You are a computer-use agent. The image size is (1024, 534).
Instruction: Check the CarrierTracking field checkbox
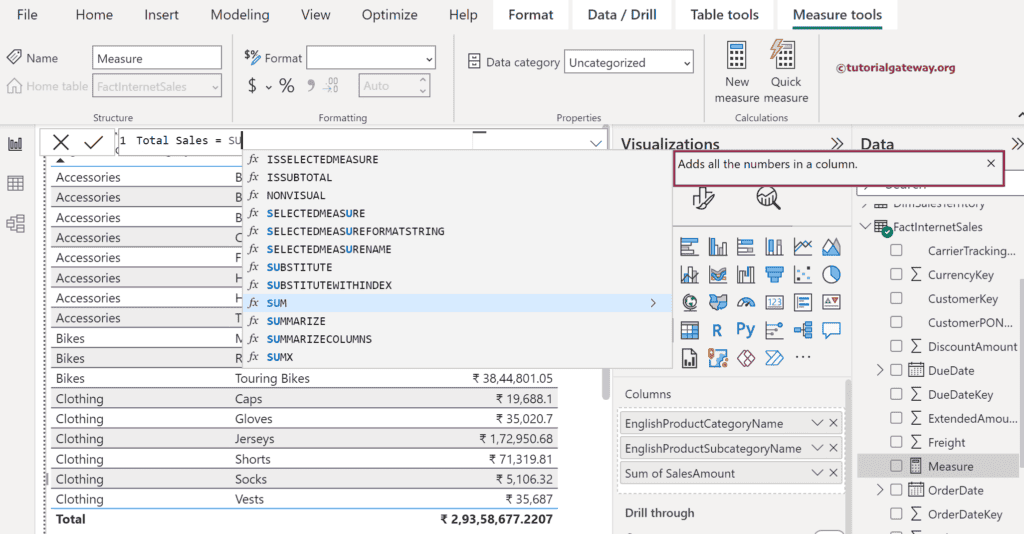pyautogui.click(x=896, y=250)
